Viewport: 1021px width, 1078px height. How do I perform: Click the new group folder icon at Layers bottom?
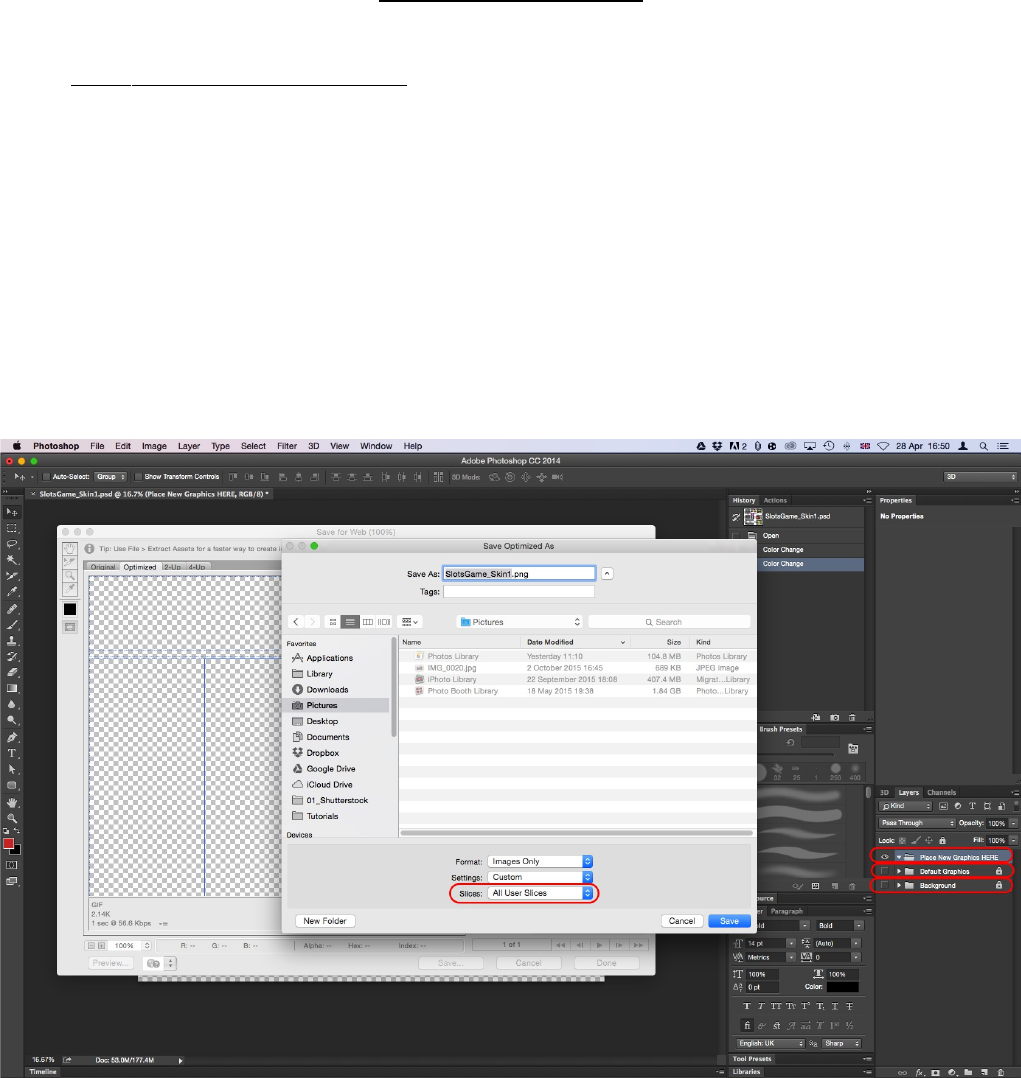968,1072
